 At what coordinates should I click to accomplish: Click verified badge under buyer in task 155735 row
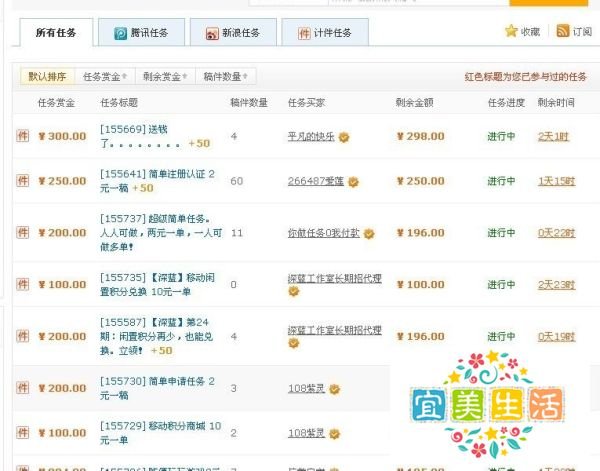point(293,291)
